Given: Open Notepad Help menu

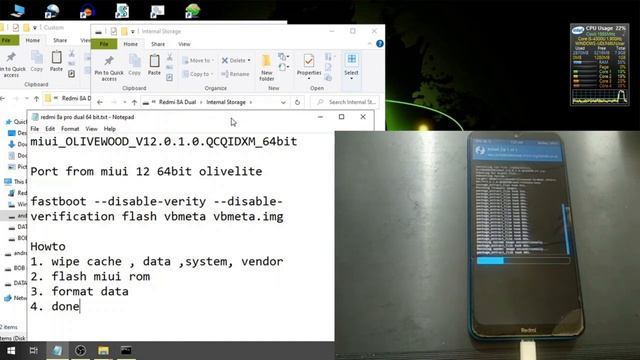Looking at the screenshot, I should [x=109, y=129].
